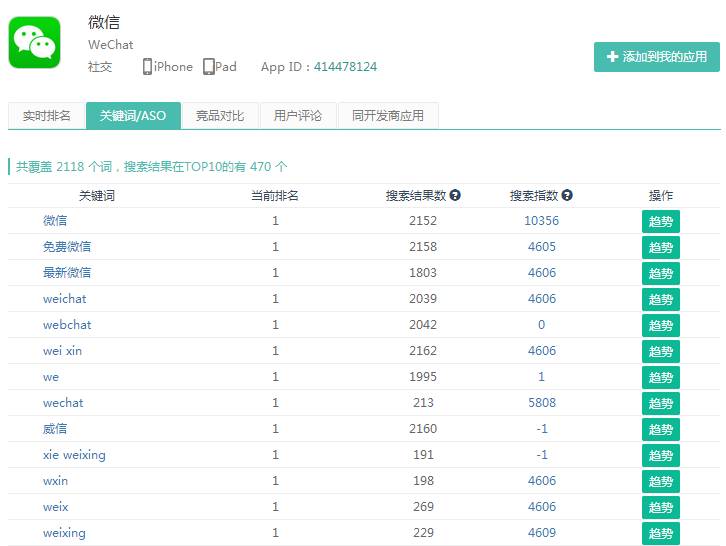Click result count 2162 in wei xin row
Image resolution: width=726 pixels, height=546 pixels.
point(423,351)
